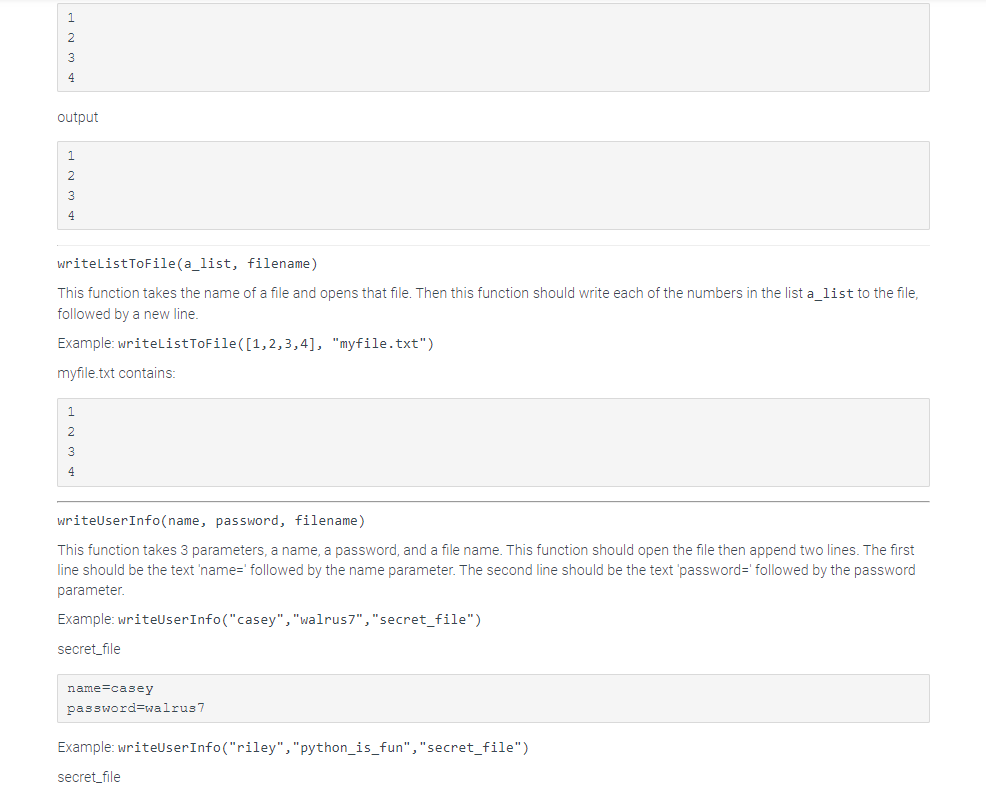Click inside the code block under "myfile.txt contains:"

(493, 442)
